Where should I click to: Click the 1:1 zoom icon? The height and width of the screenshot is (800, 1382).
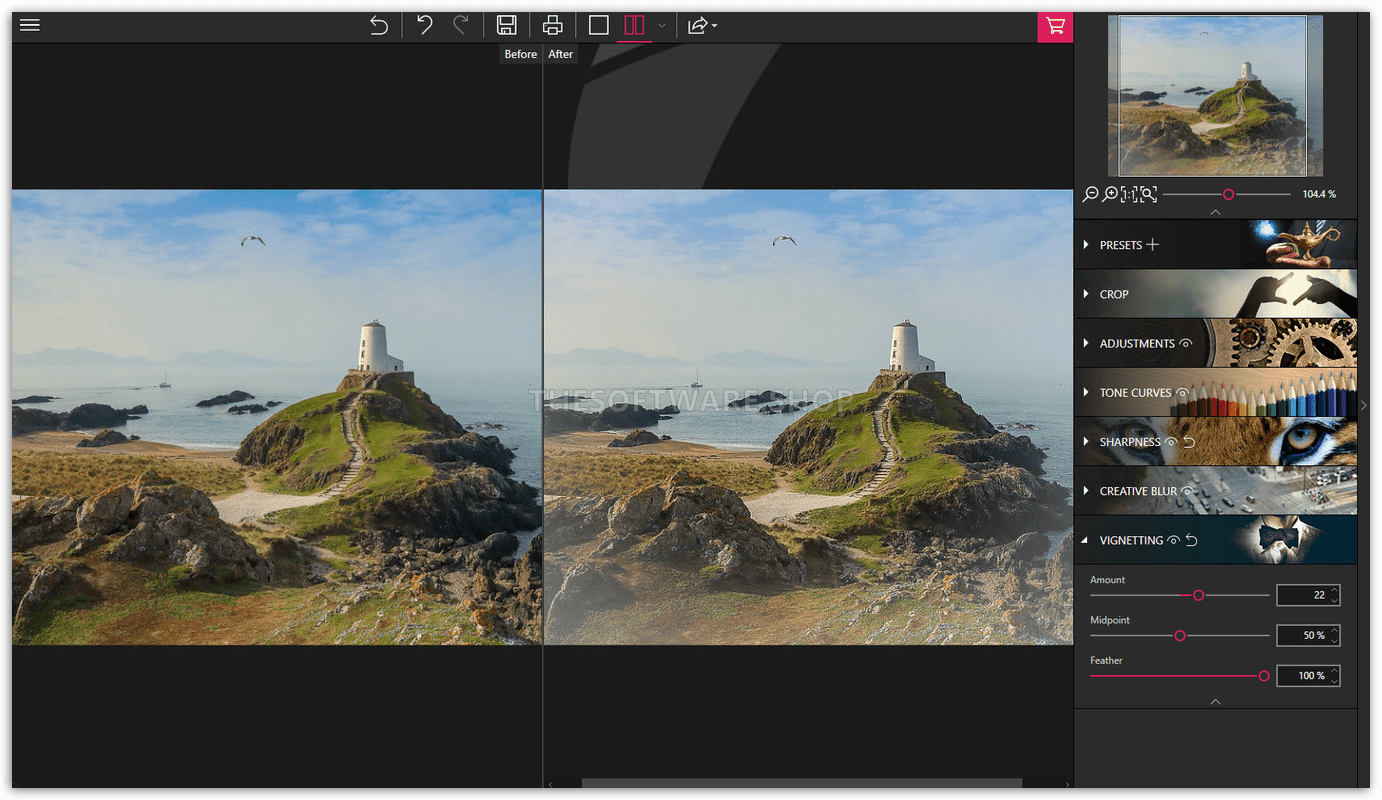[x=1128, y=193]
